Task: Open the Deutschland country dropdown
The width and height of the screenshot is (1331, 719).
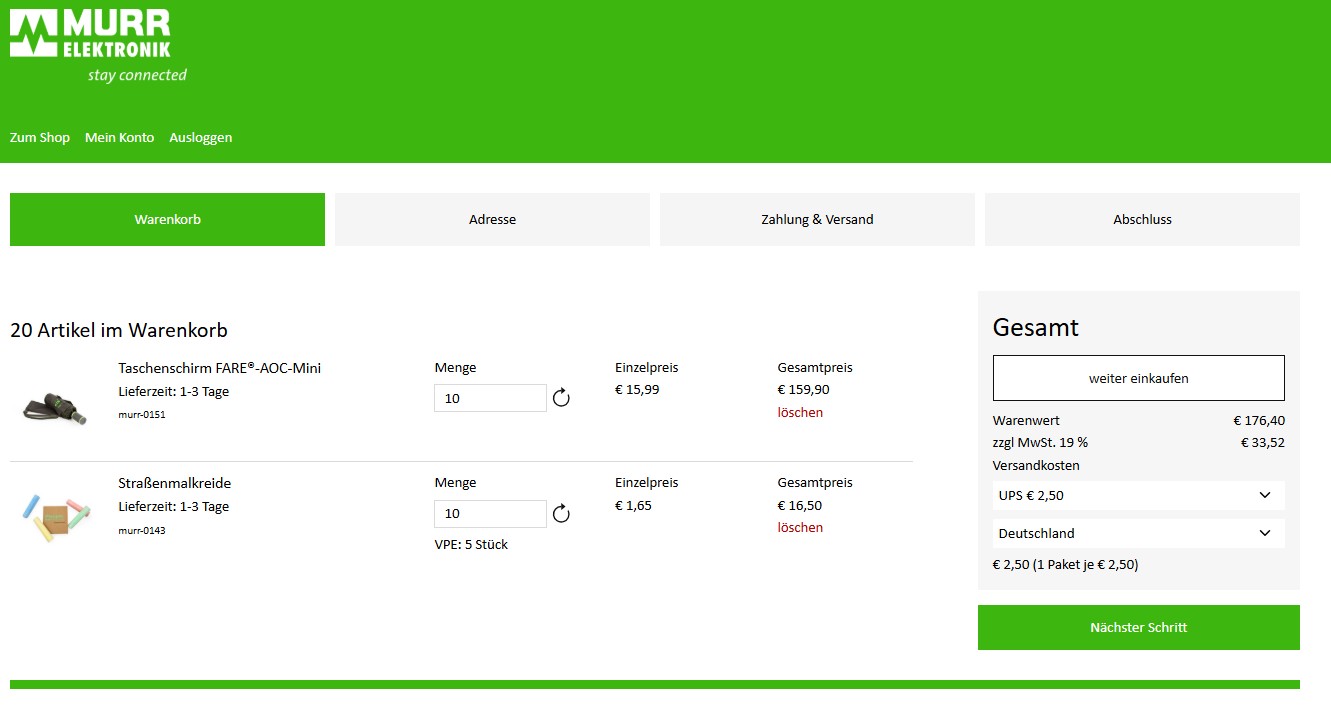Action: (x=1139, y=533)
